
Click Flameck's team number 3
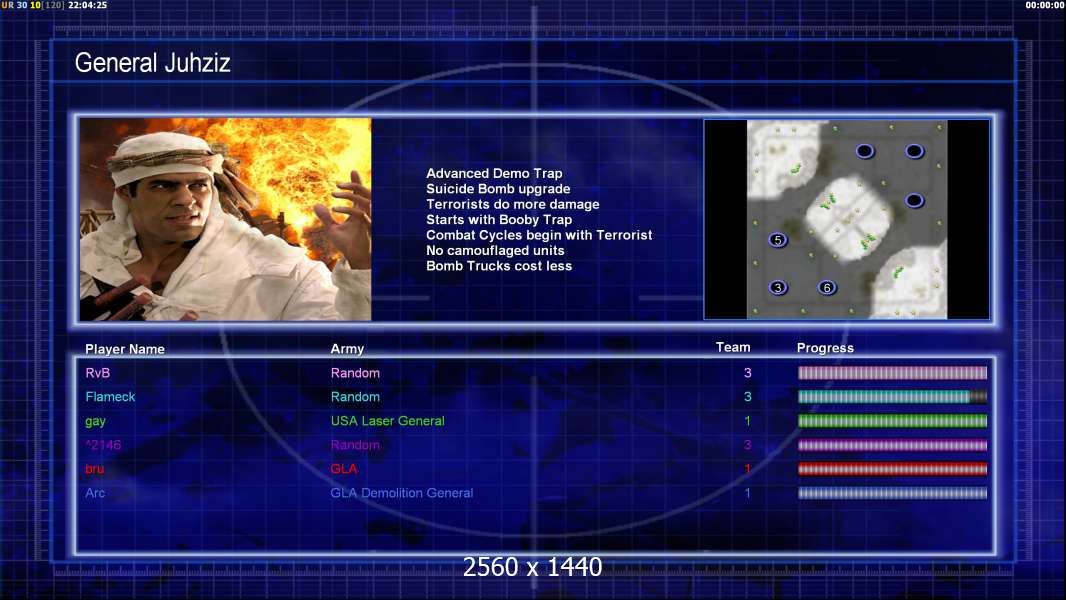tap(748, 397)
